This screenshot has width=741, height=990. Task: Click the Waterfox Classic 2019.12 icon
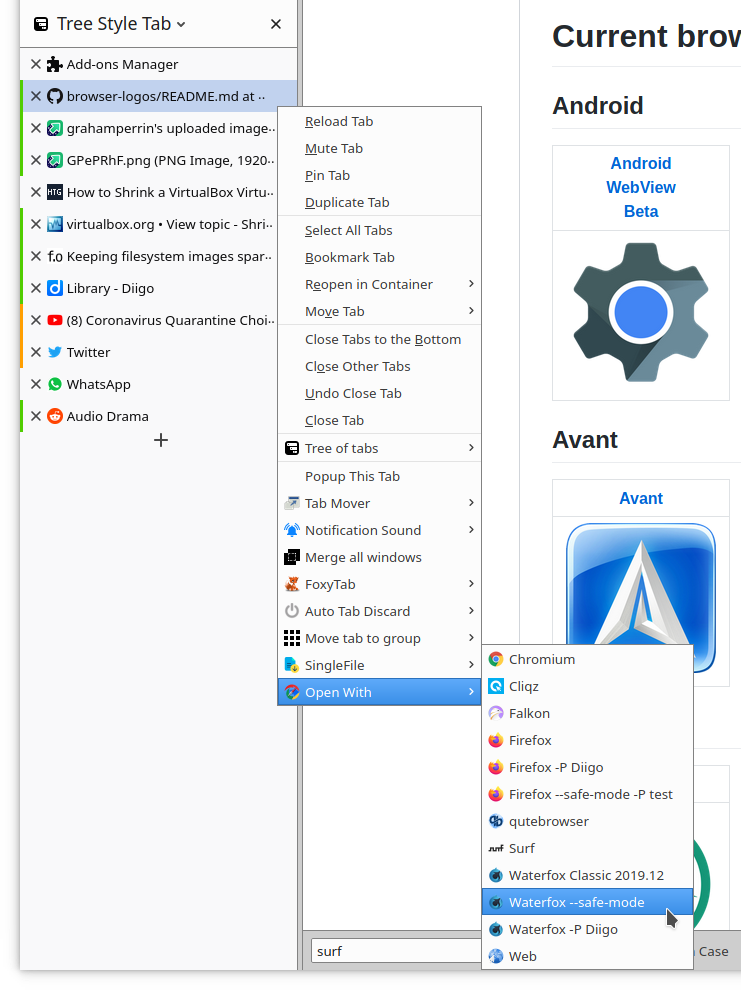[x=496, y=876]
